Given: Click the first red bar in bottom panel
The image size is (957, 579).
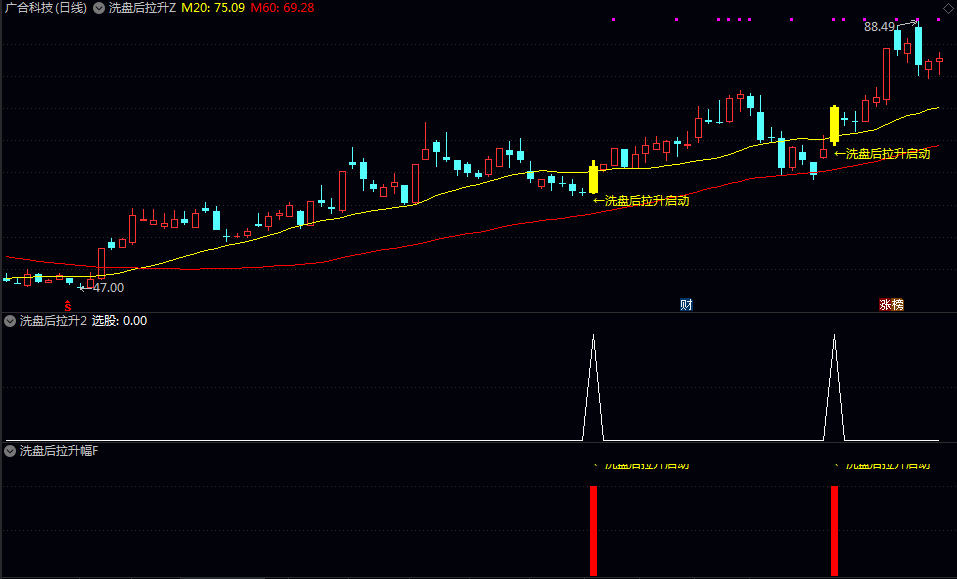Looking at the screenshot, I should [x=593, y=531].
